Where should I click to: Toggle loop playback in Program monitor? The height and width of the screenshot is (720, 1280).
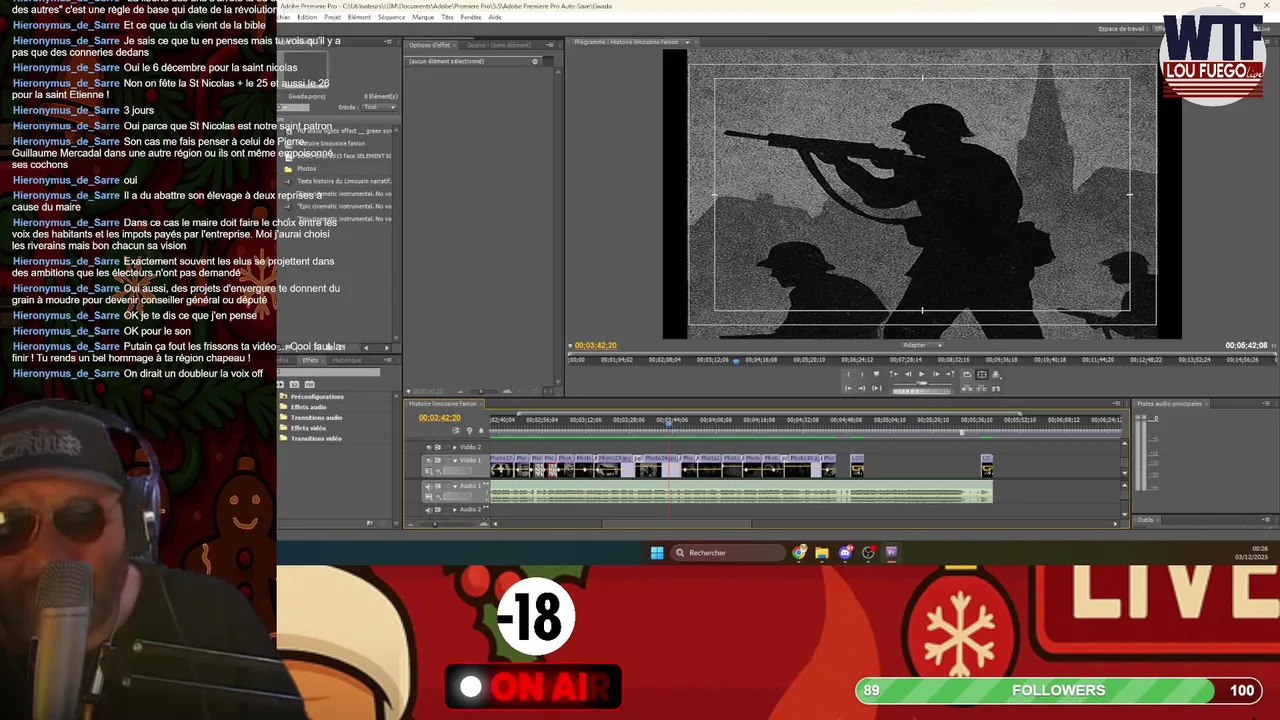coord(967,374)
